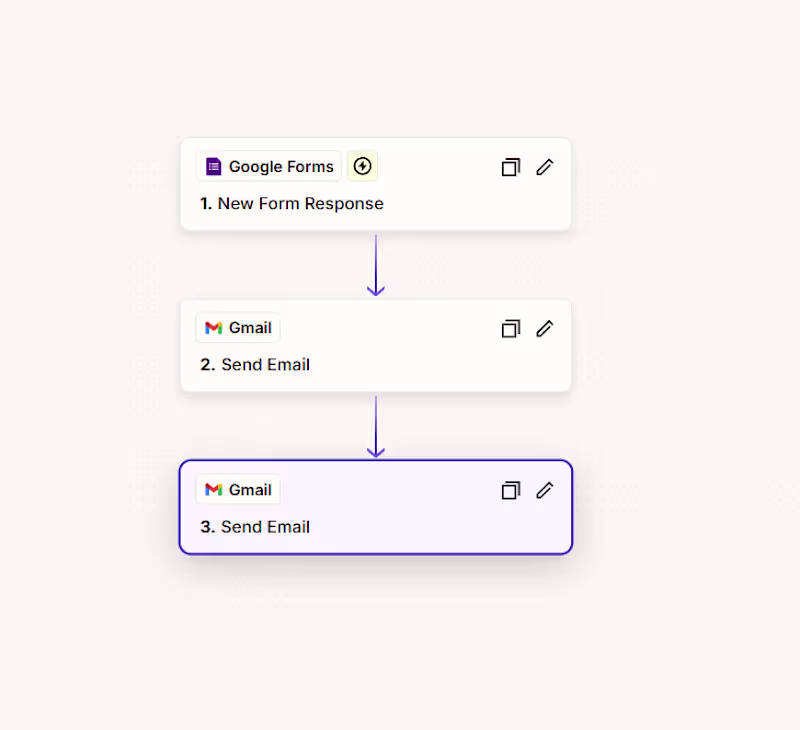Select the Gmail badge on step 2
This screenshot has width=800, height=730.
pyautogui.click(x=237, y=327)
